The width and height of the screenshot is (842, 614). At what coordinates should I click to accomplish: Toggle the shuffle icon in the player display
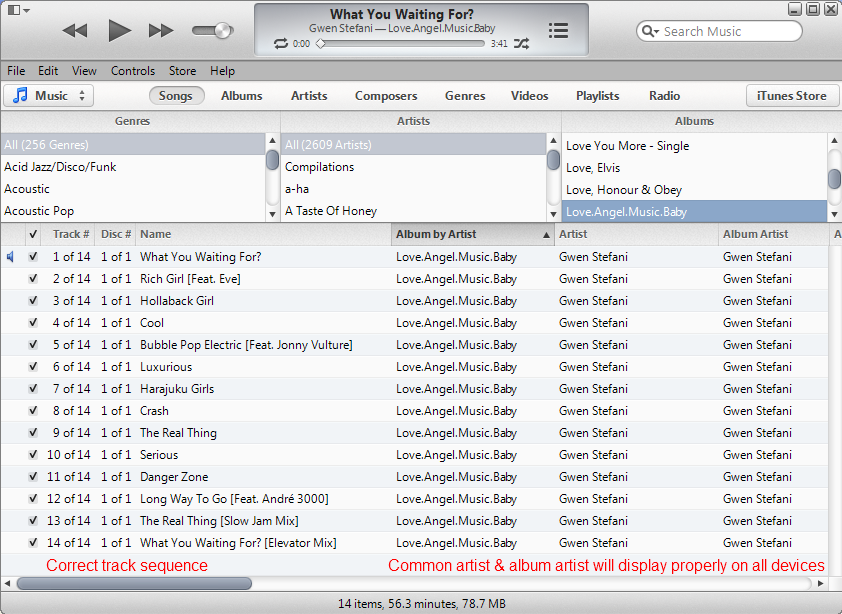(521, 44)
